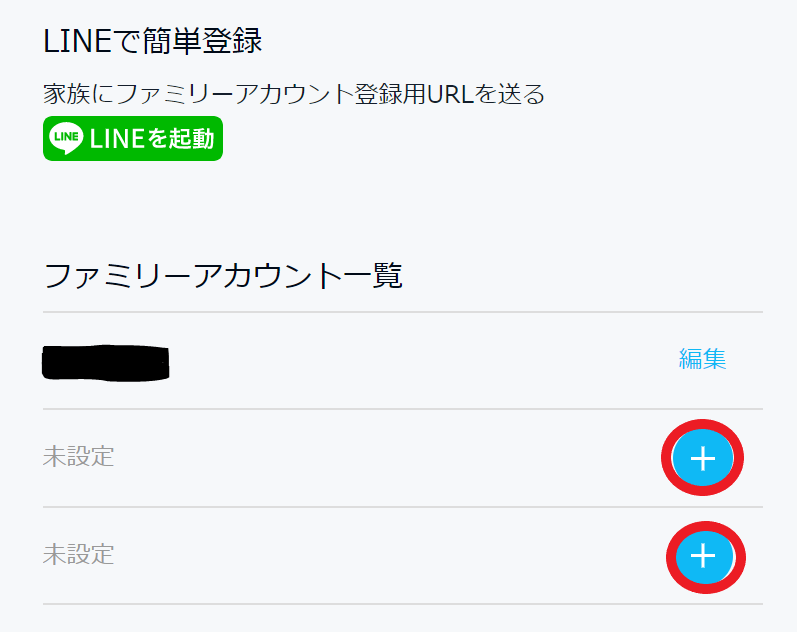
Task: Tap the を起動 text on the green button
Action: point(182,139)
